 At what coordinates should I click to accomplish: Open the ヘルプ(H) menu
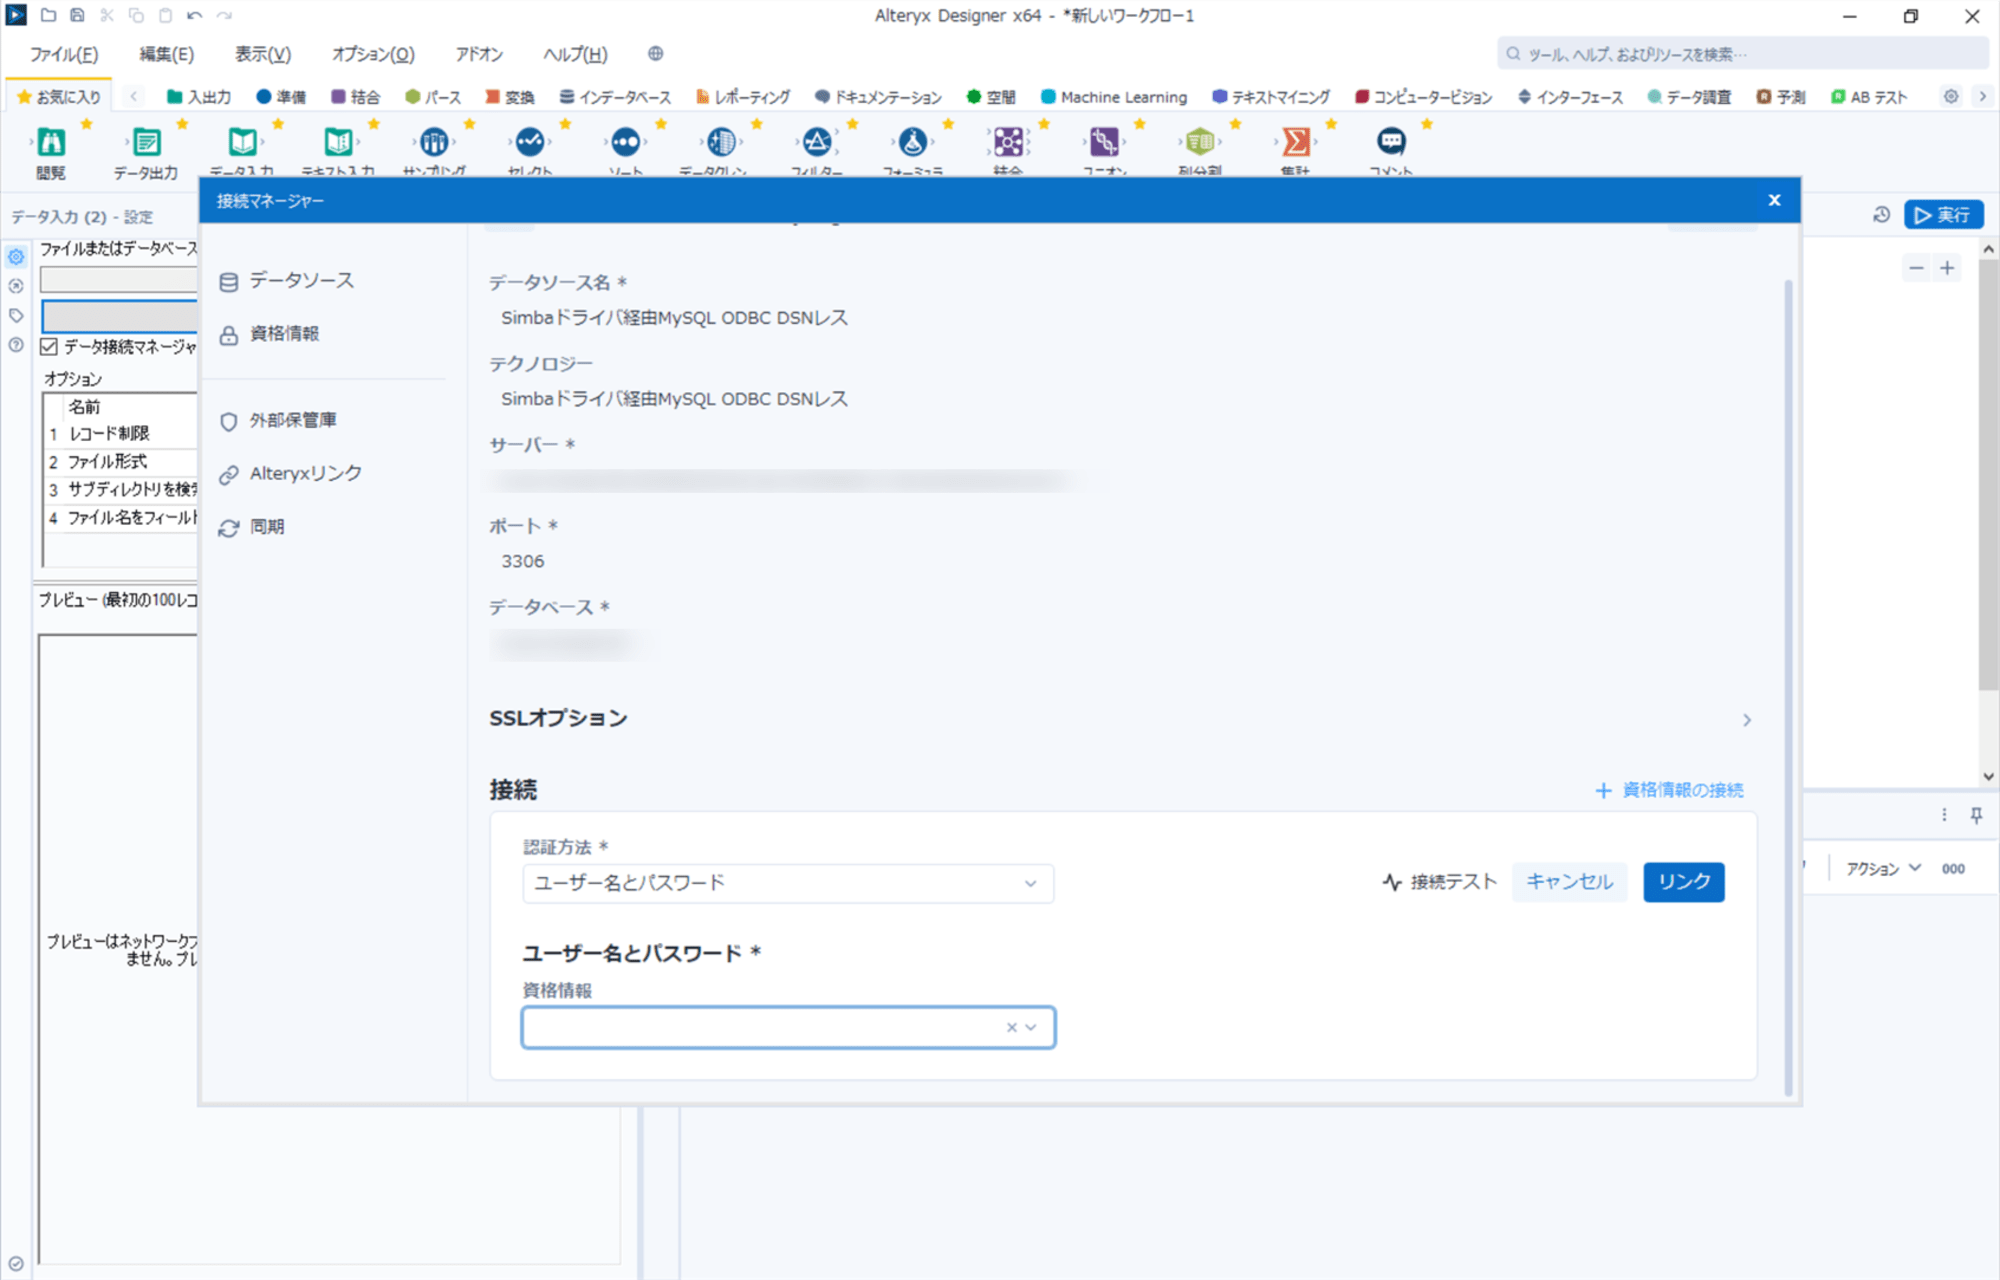pyautogui.click(x=575, y=54)
